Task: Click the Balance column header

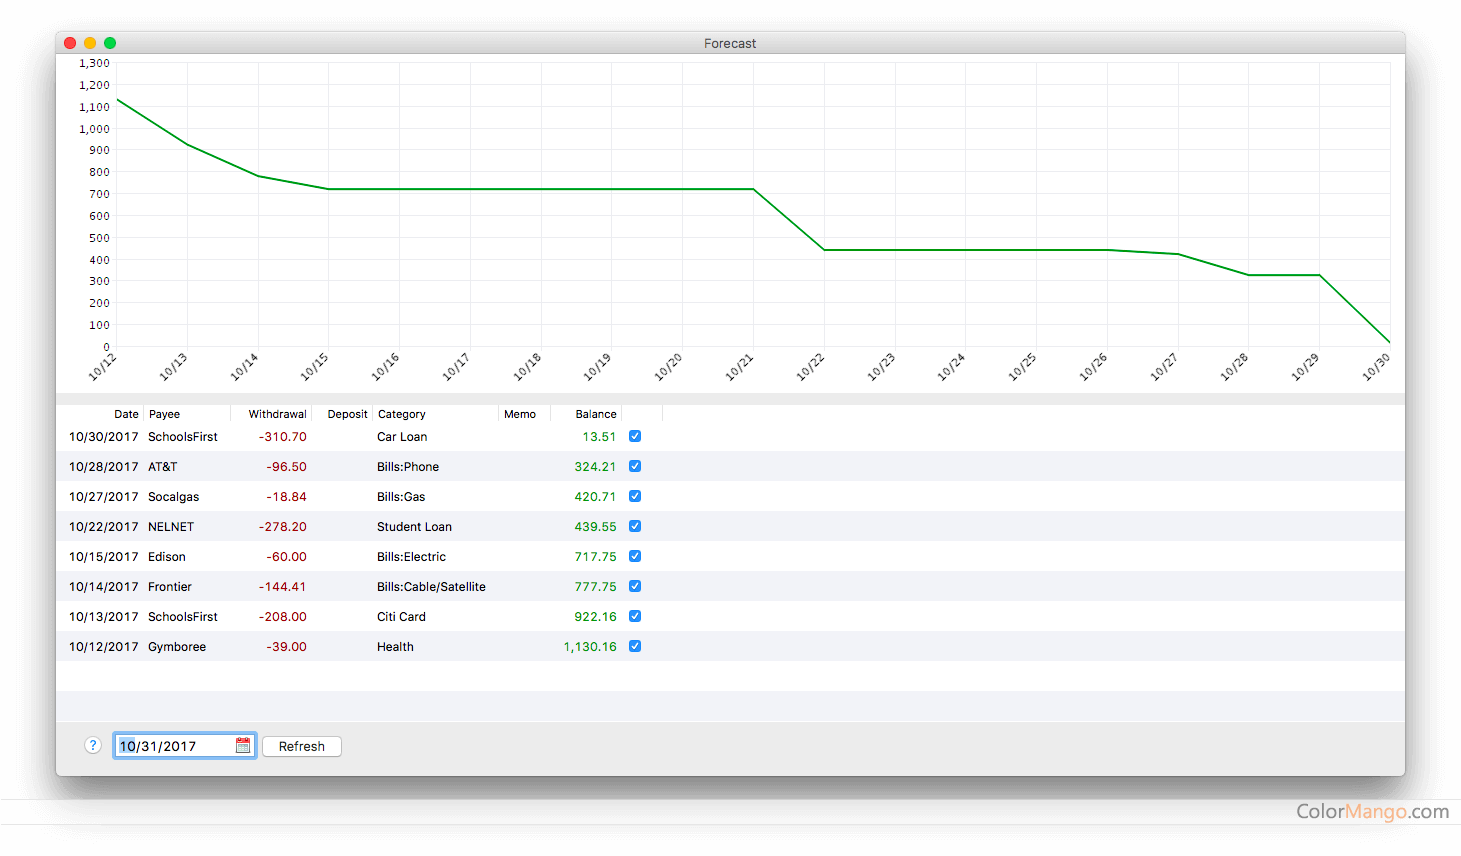Action: [x=595, y=414]
